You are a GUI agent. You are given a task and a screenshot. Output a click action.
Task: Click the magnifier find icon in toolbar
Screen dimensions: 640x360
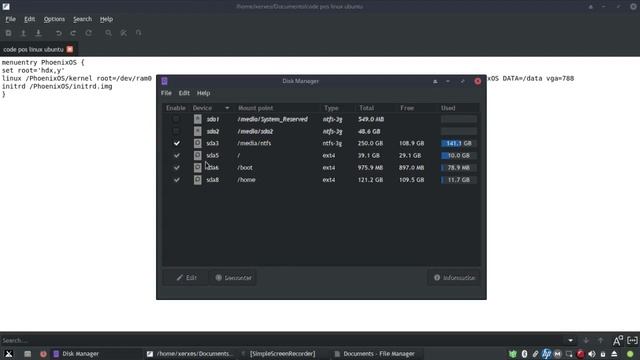[x=108, y=33]
